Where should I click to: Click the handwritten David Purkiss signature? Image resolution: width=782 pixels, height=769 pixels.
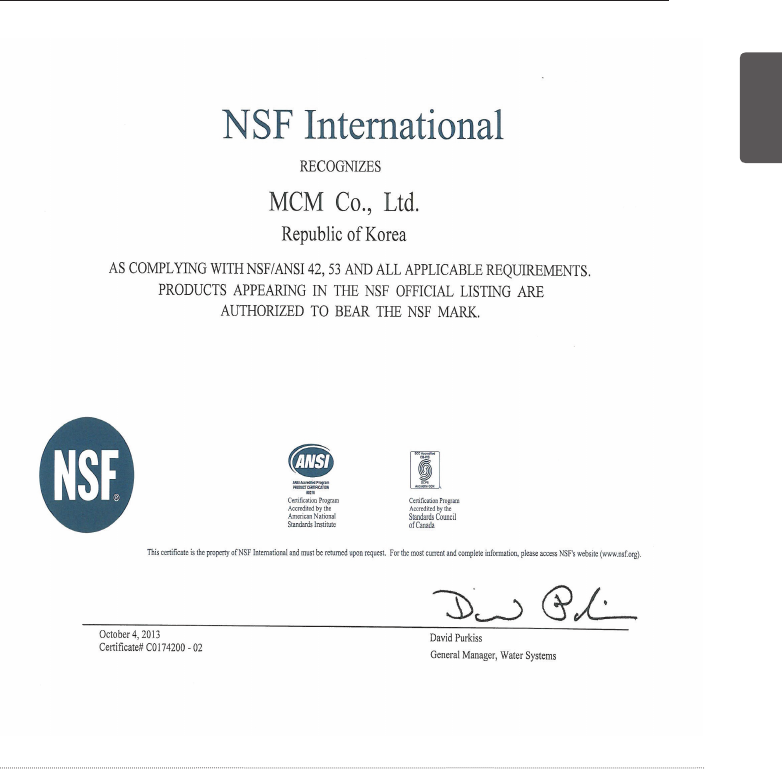(535, 605)
